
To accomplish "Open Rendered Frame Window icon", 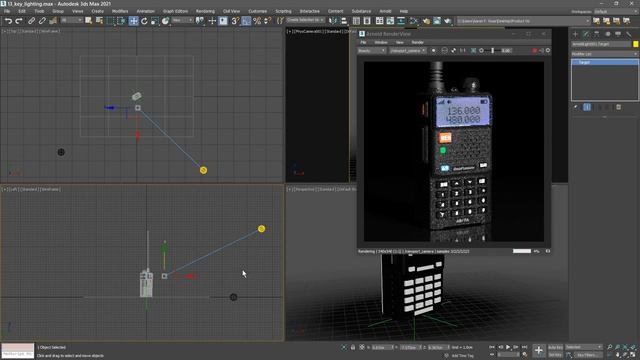I will coord(437,21).
